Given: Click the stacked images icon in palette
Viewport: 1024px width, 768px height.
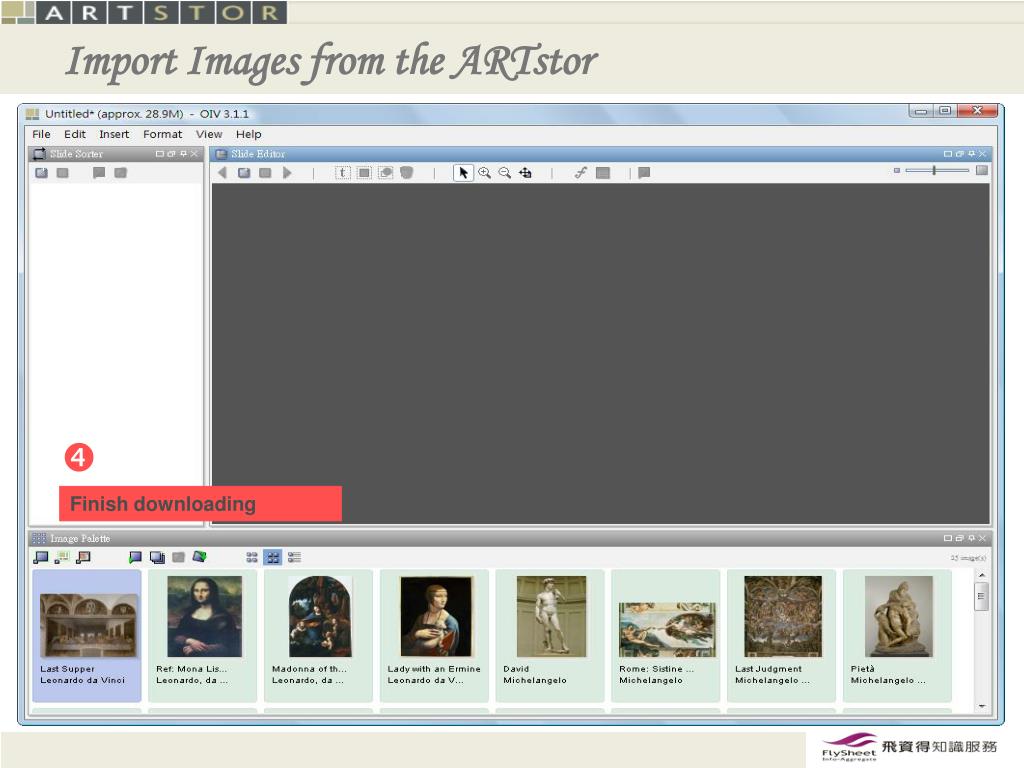Looking at the screenshot, I should point(157,557).
